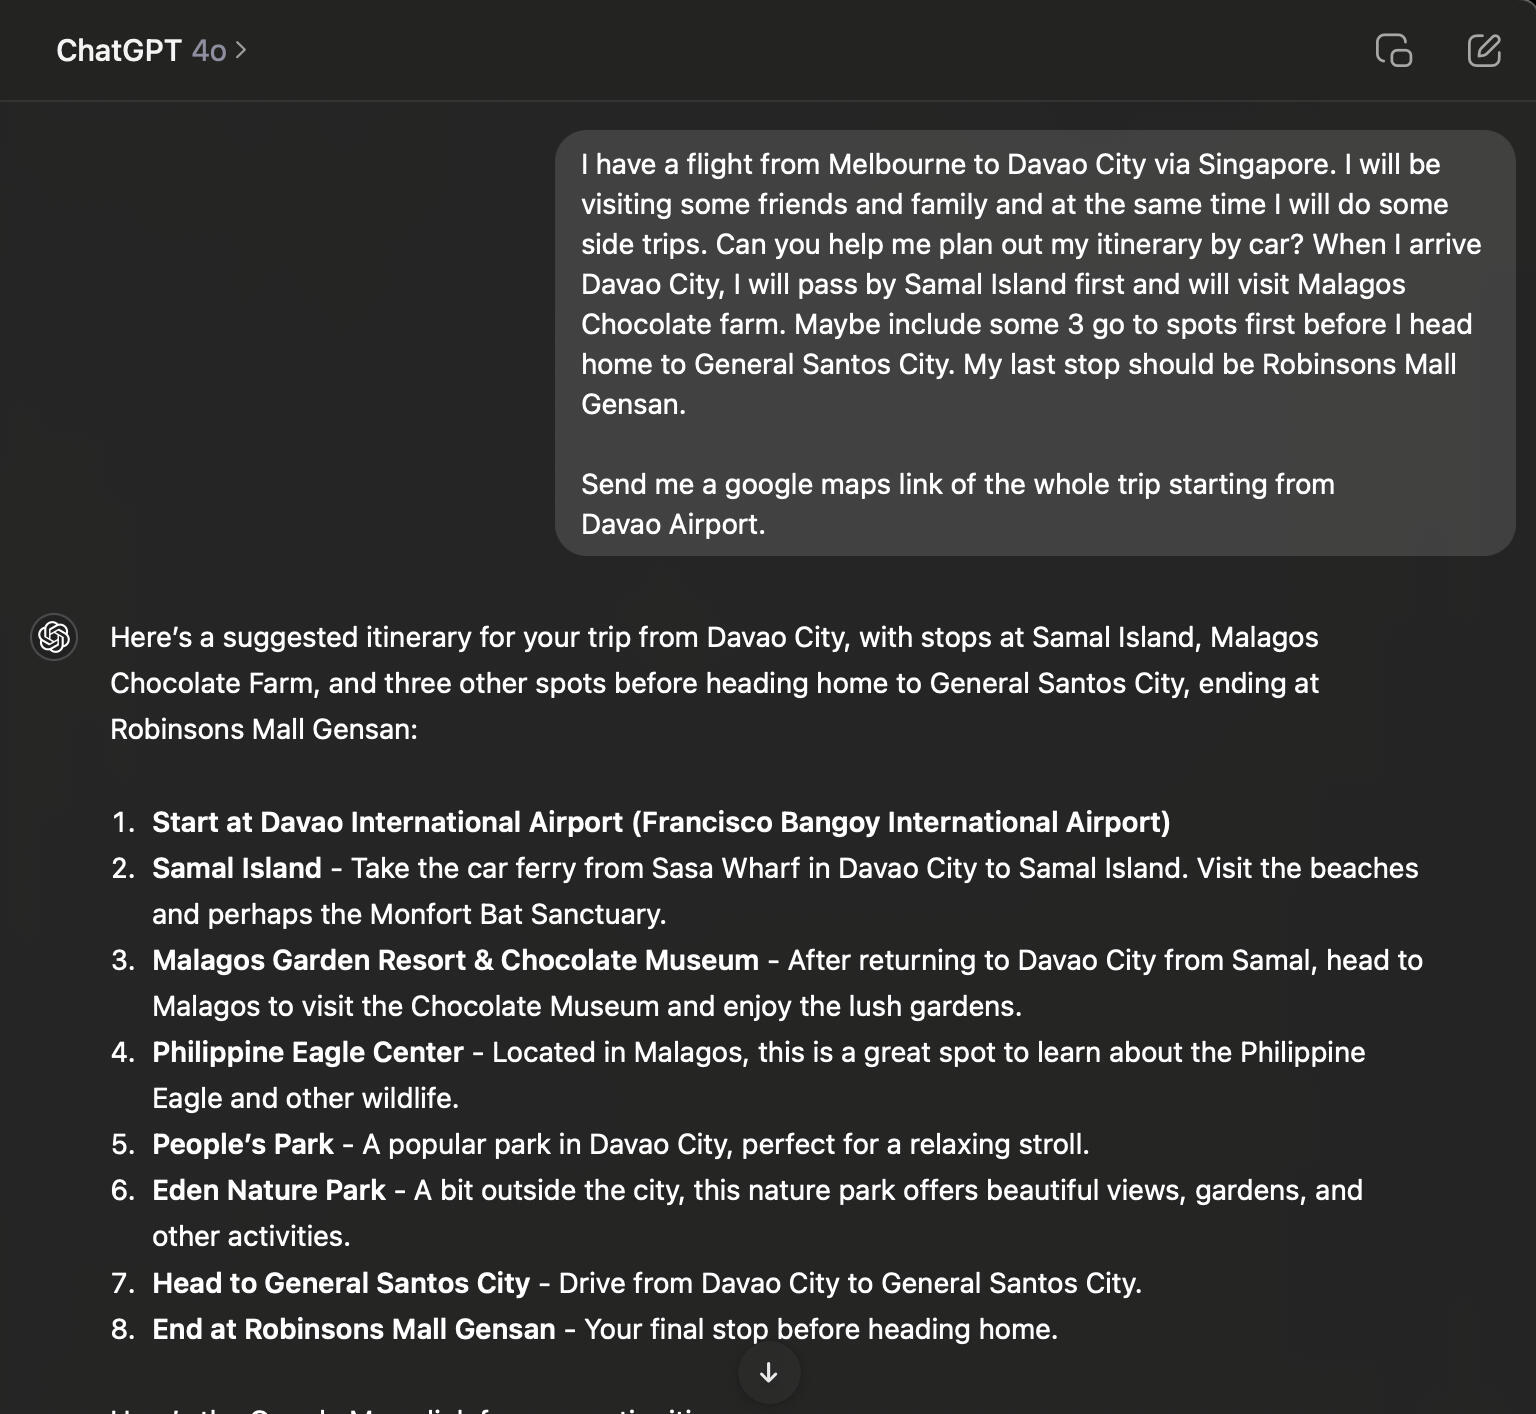Screen dimensions: 1536x1414
Task: Click "Start at Davao International Airport" list item
Action: click(660, 822)
